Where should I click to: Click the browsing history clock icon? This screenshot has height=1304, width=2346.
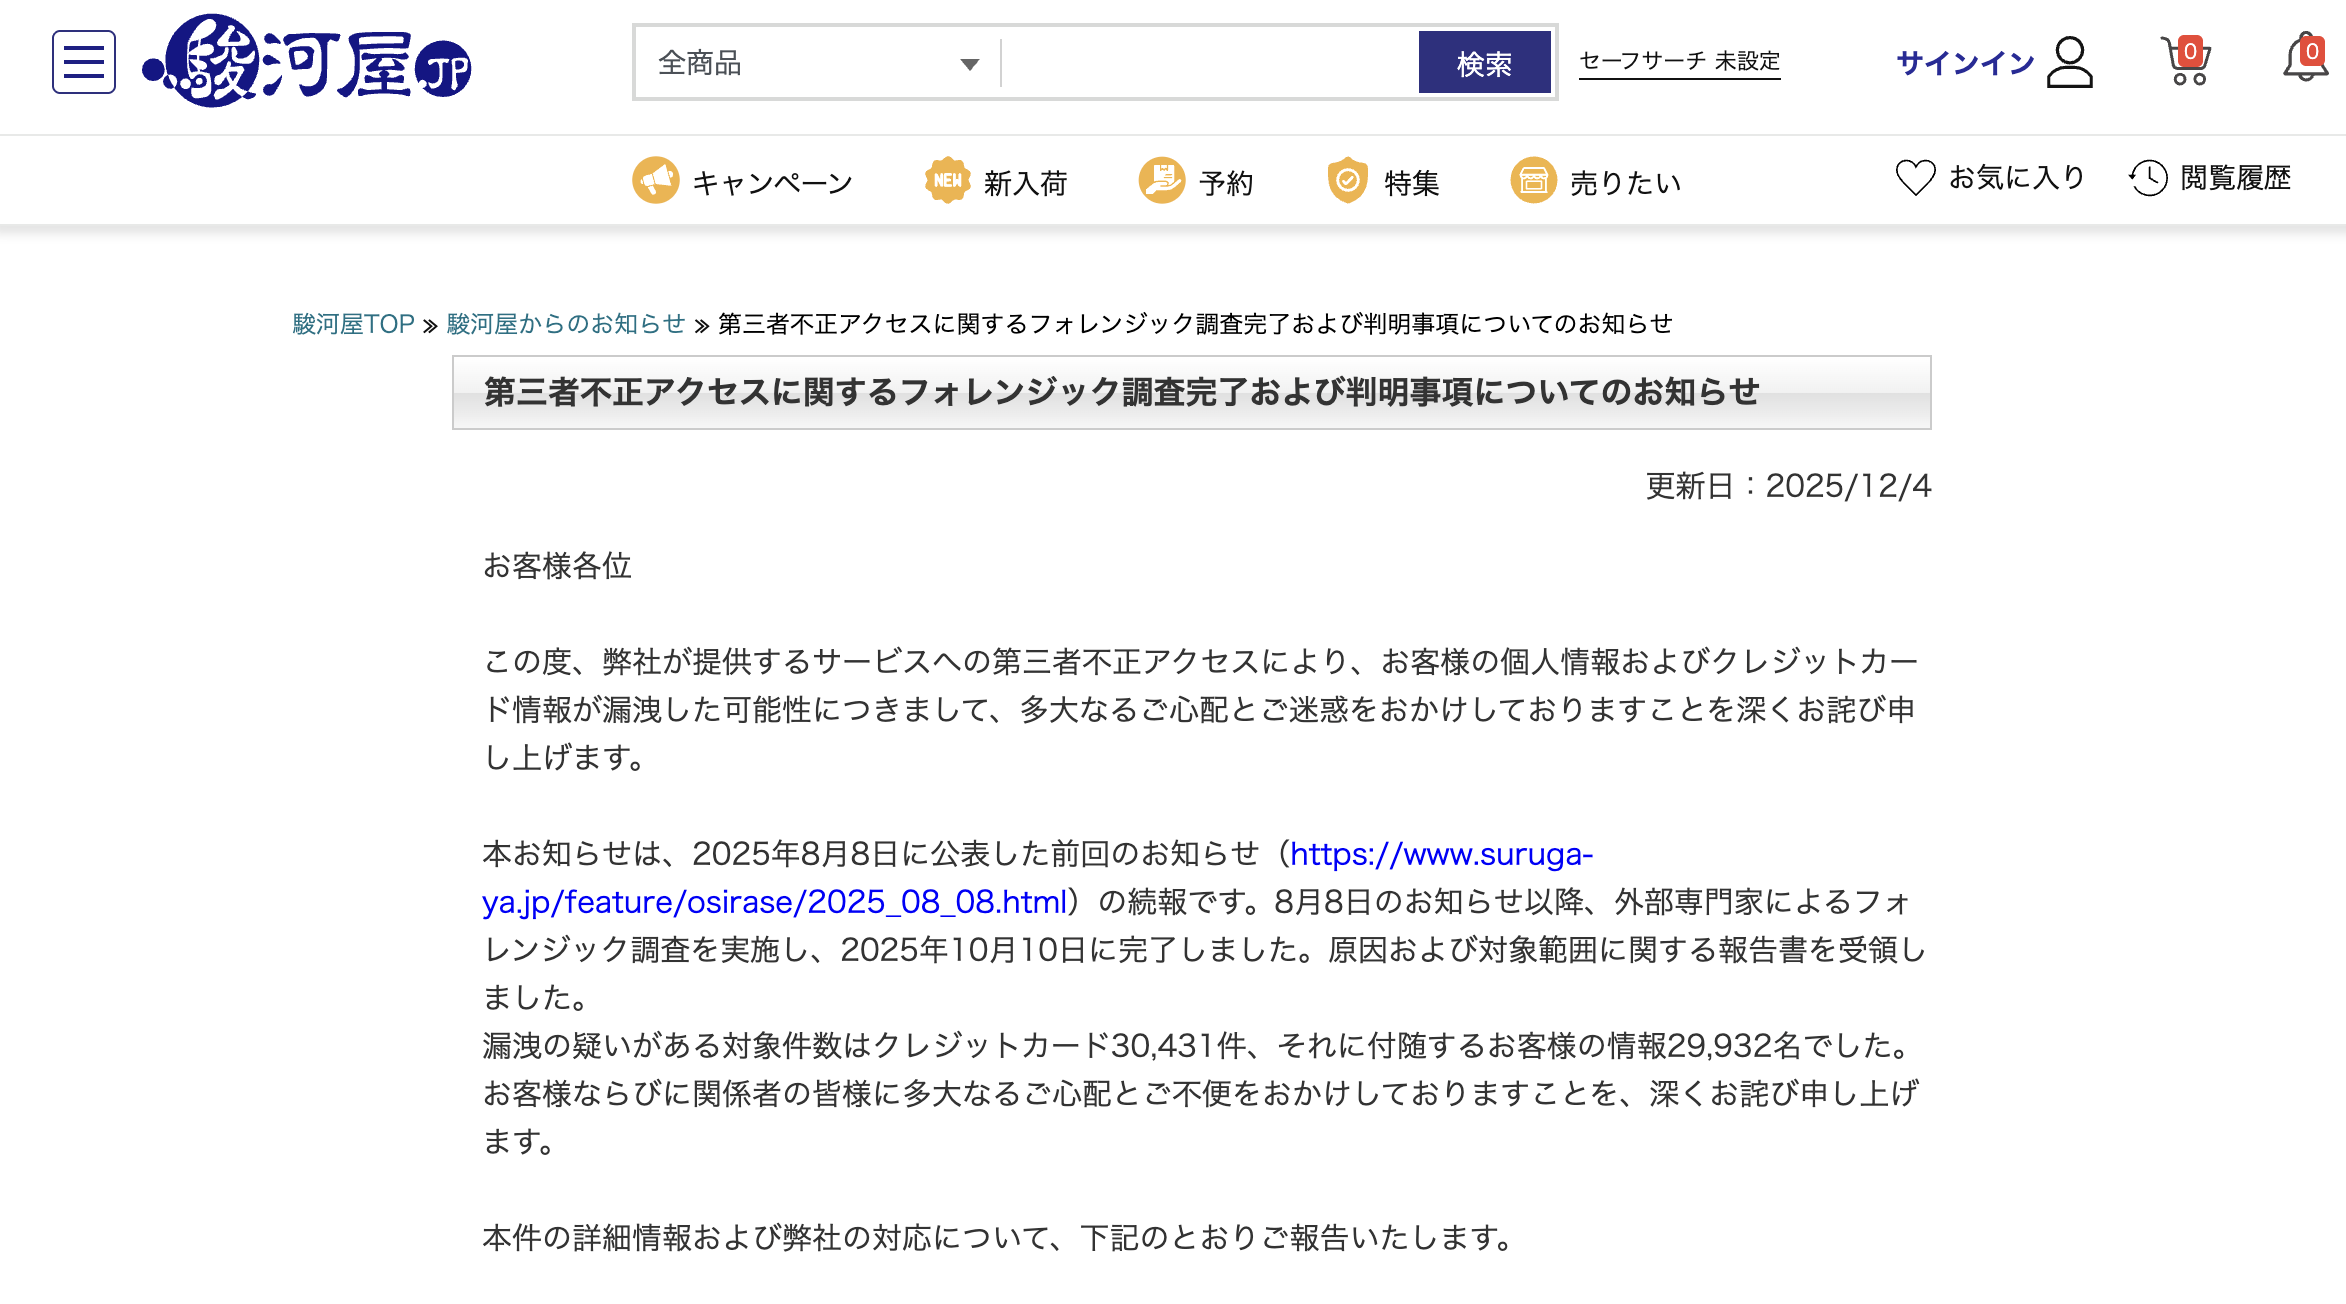(x=2148, y=178)
